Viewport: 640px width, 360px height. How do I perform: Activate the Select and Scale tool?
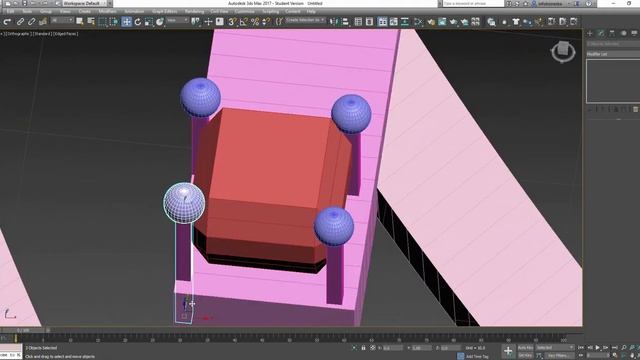tap(149, 22)
